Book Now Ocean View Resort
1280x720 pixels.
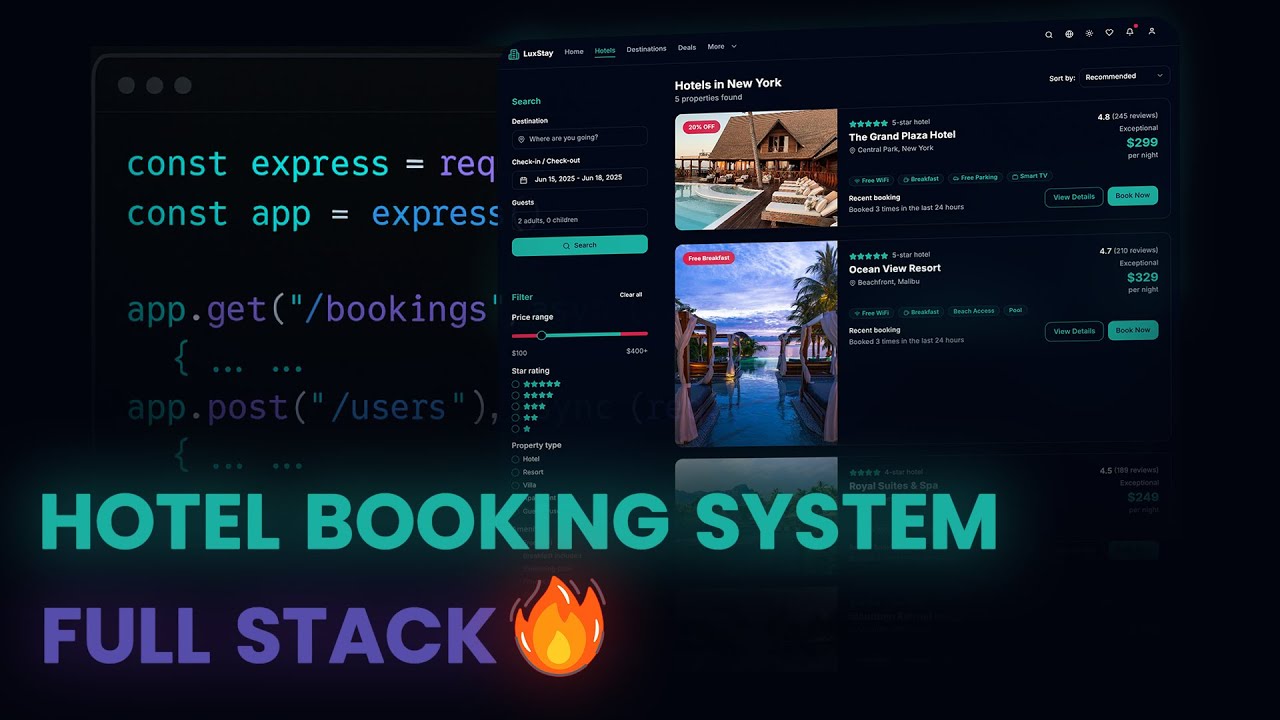[1133, 330]
